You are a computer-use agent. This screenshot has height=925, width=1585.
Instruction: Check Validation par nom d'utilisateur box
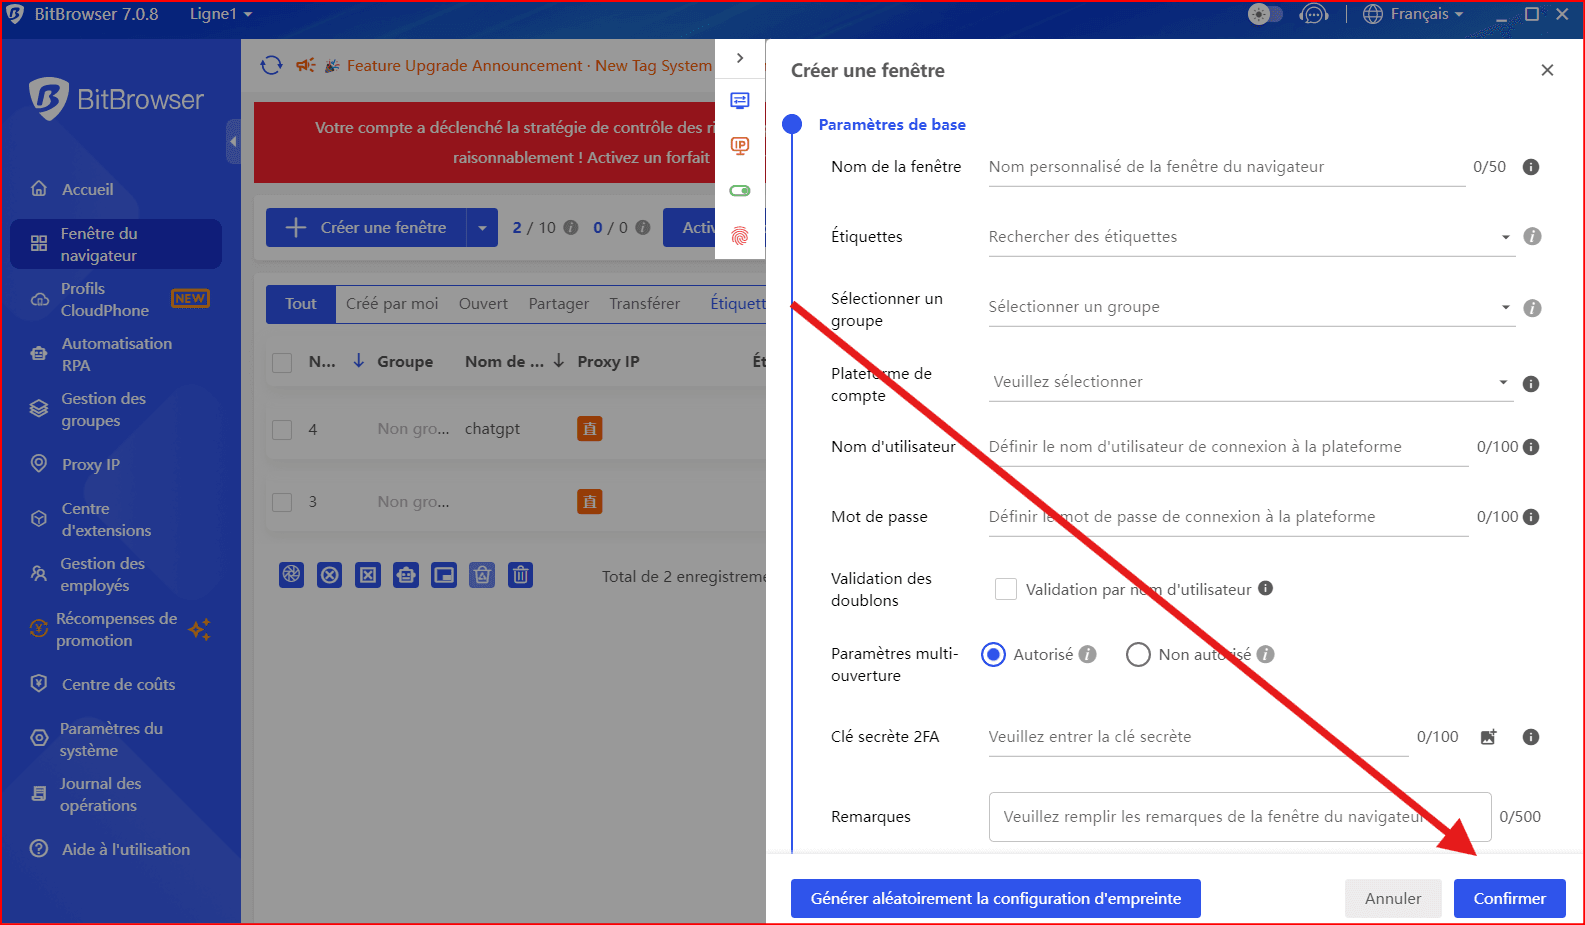(1006, 589)
